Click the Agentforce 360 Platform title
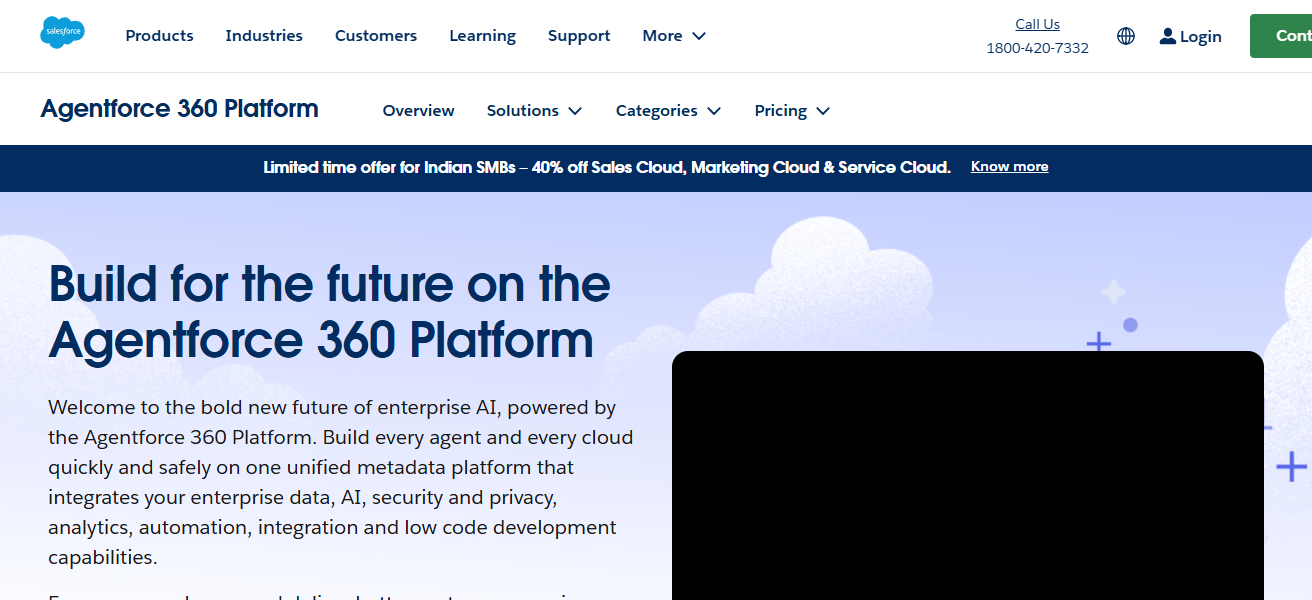The width and height of the screenshot is (1312, 600). [x=178, y=108]
